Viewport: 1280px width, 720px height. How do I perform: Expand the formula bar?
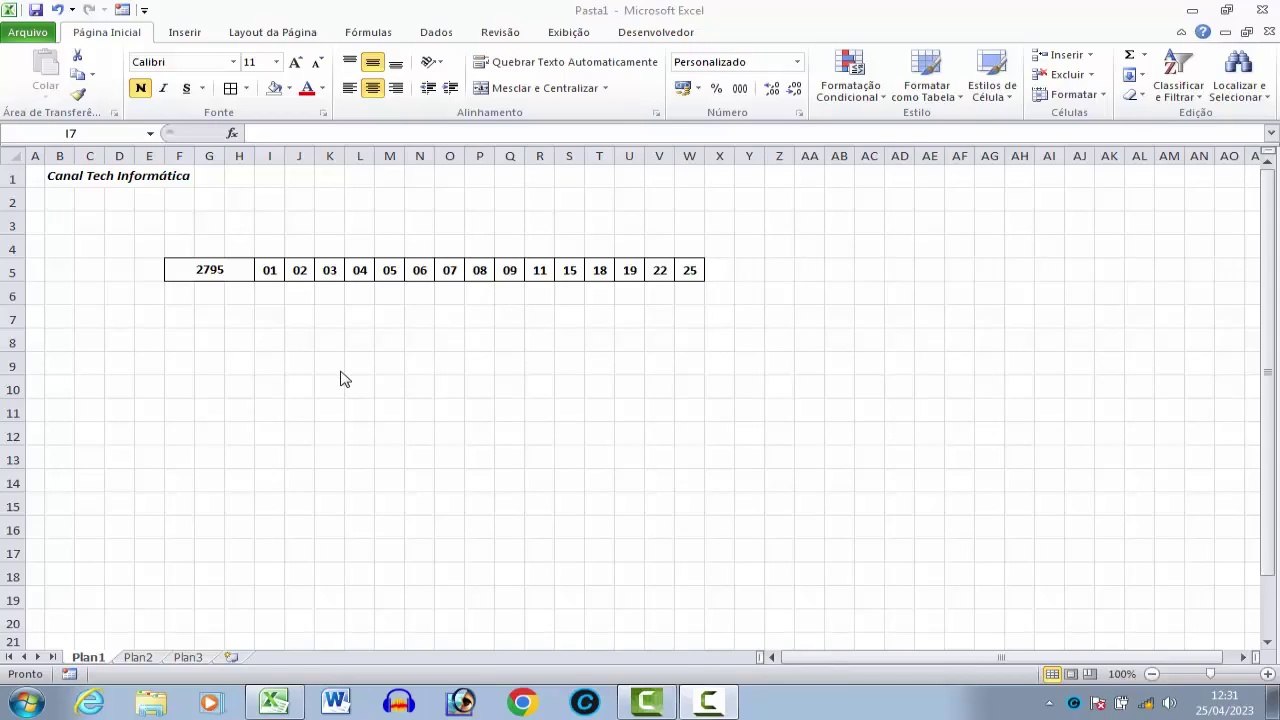(x=1271, y=133)
